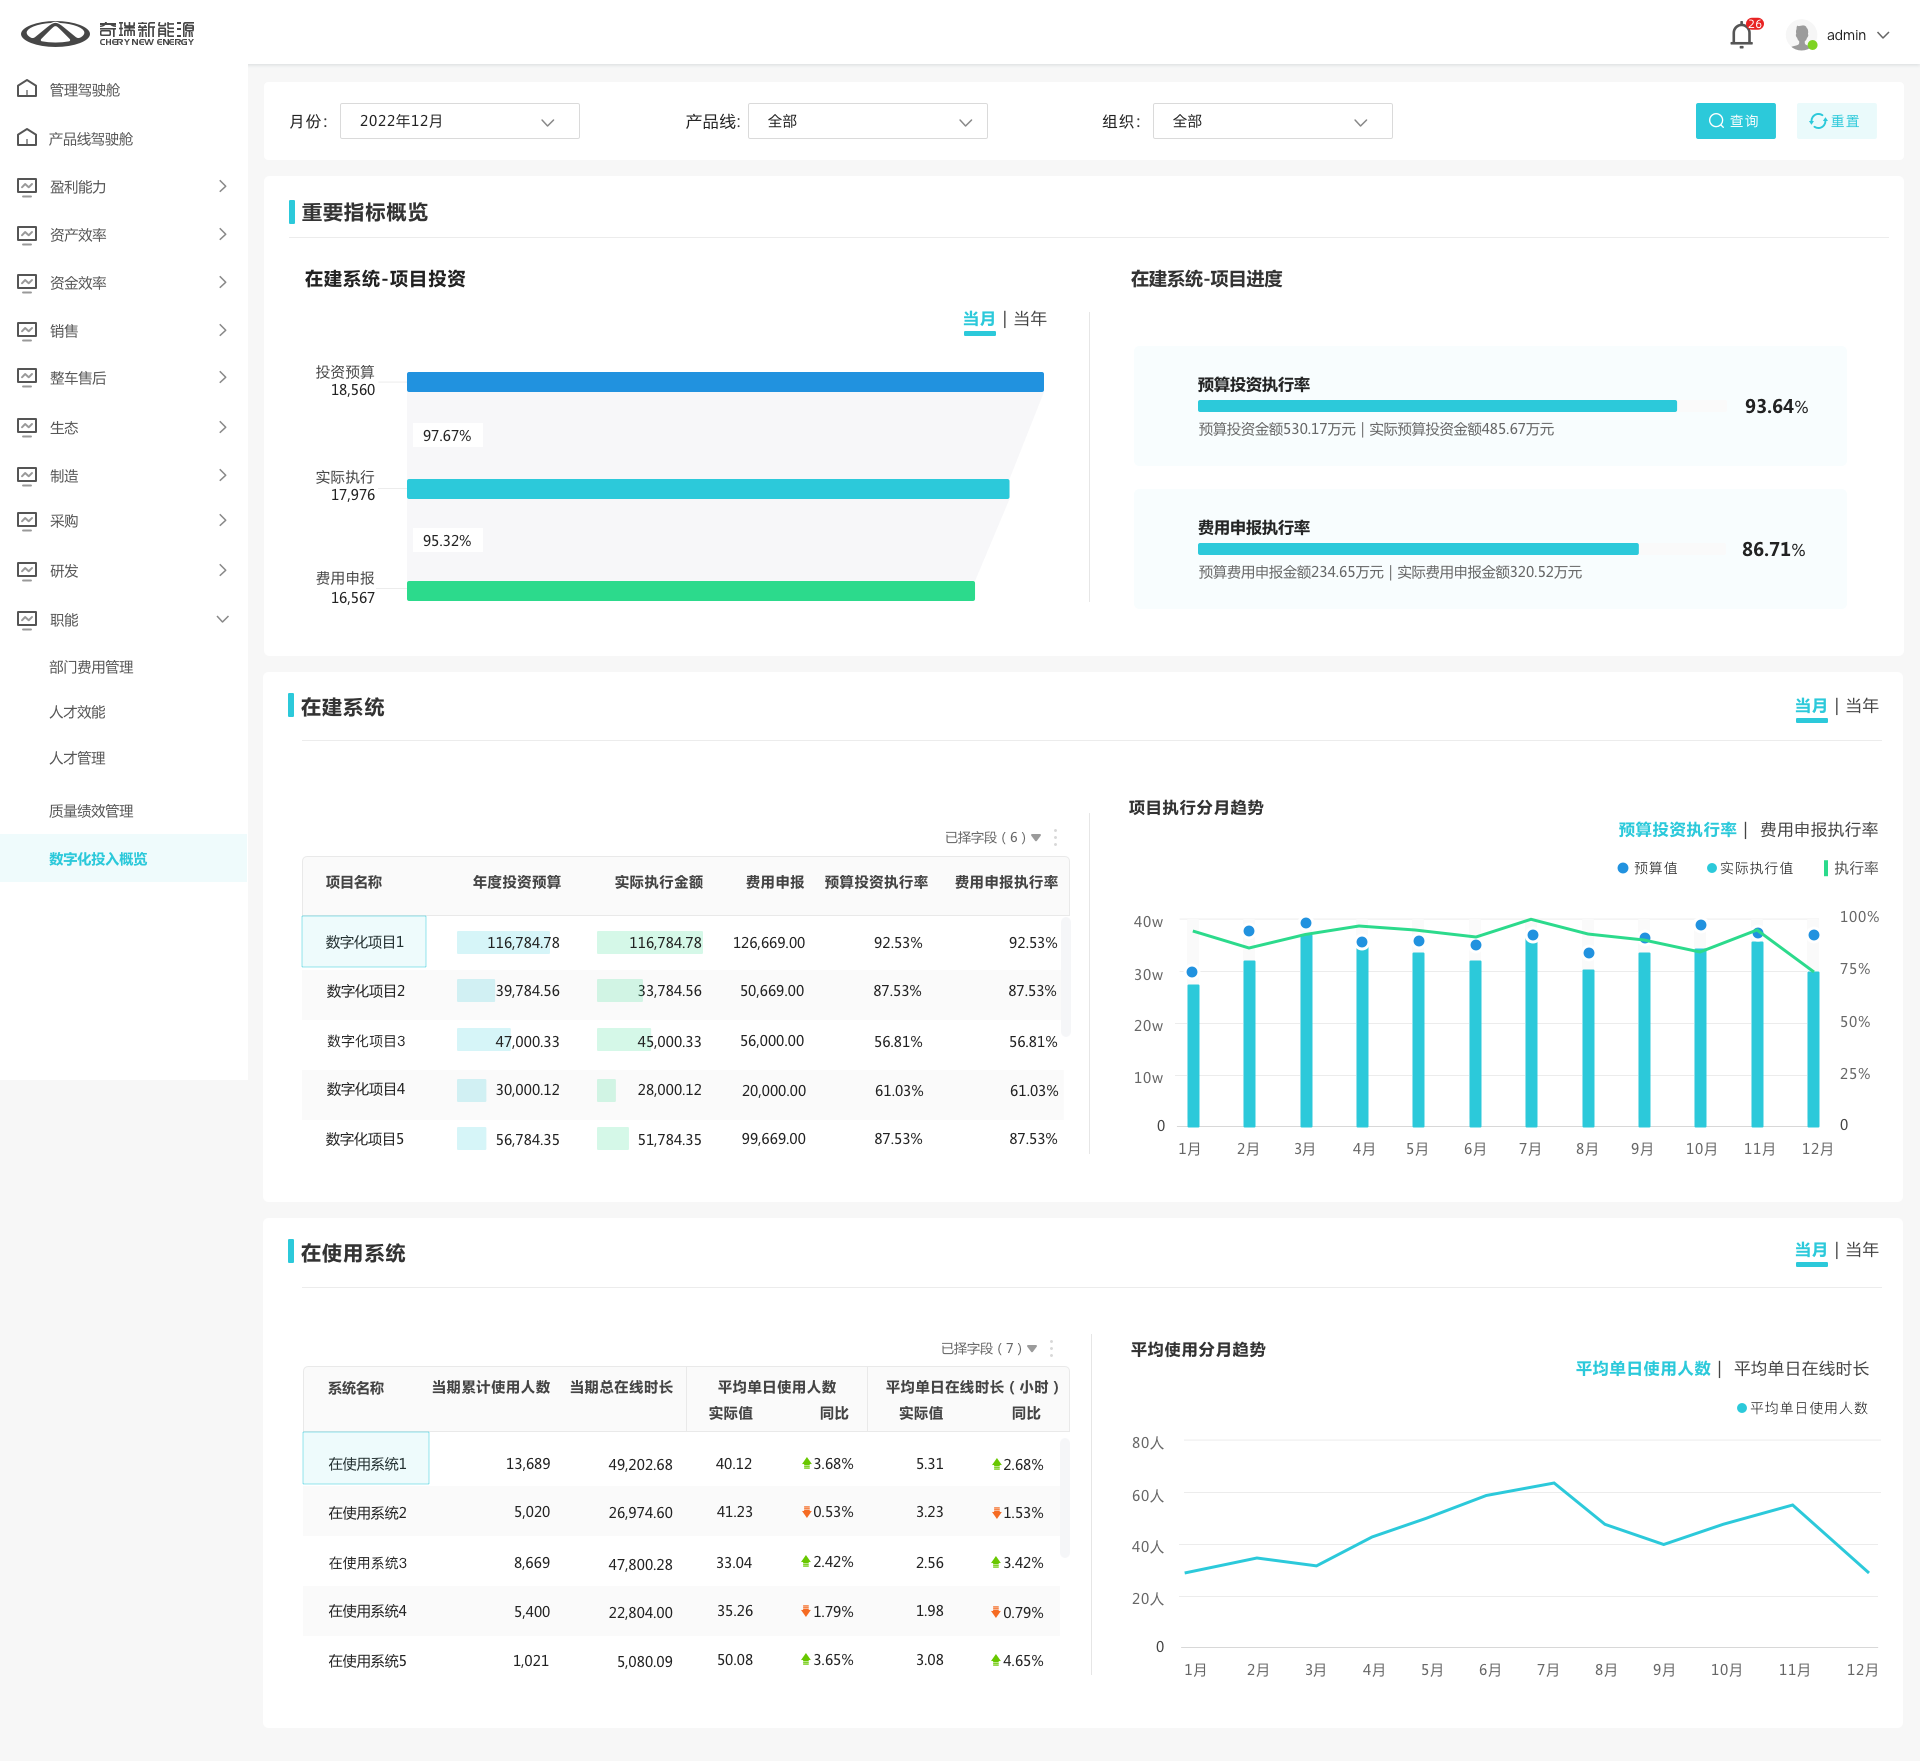This screenshot has width=1920, height=1761.
Task: Click the 研发 chart icon
Action: click(x=27, y=570)
